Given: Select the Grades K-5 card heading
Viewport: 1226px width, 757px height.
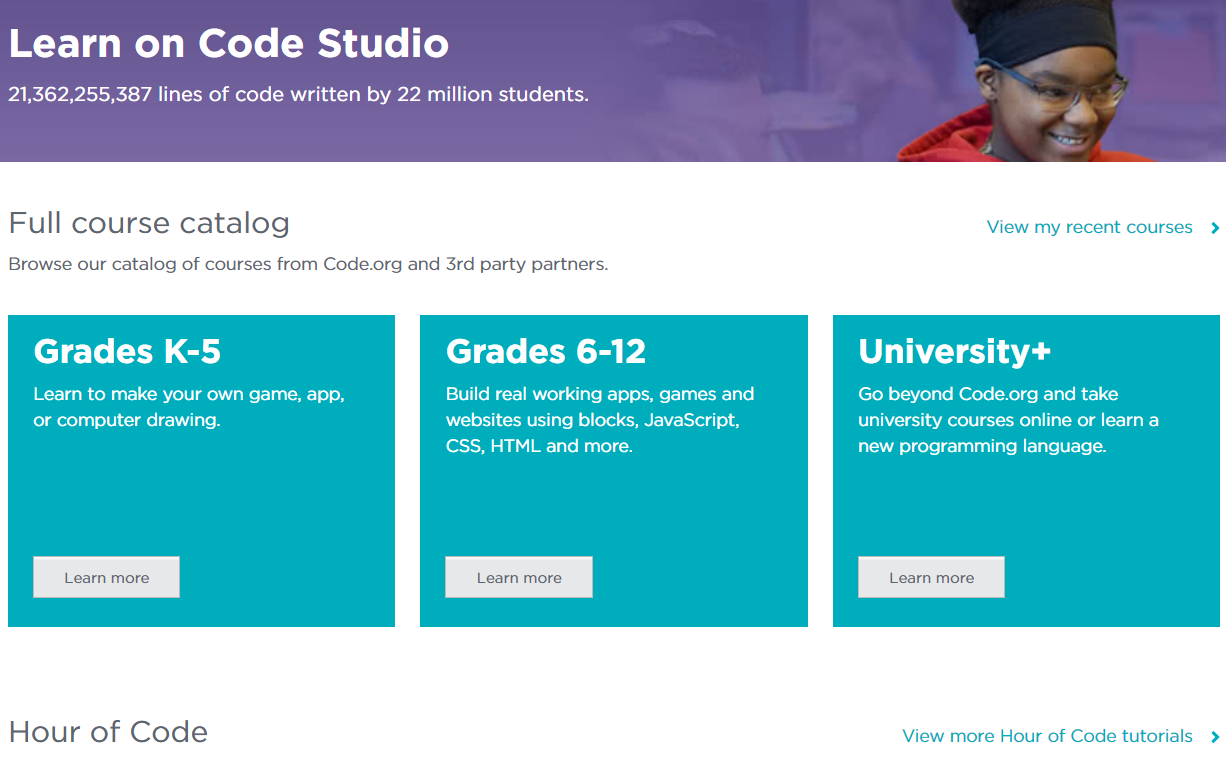Looking at the screenshot, I should coord(127,351).
